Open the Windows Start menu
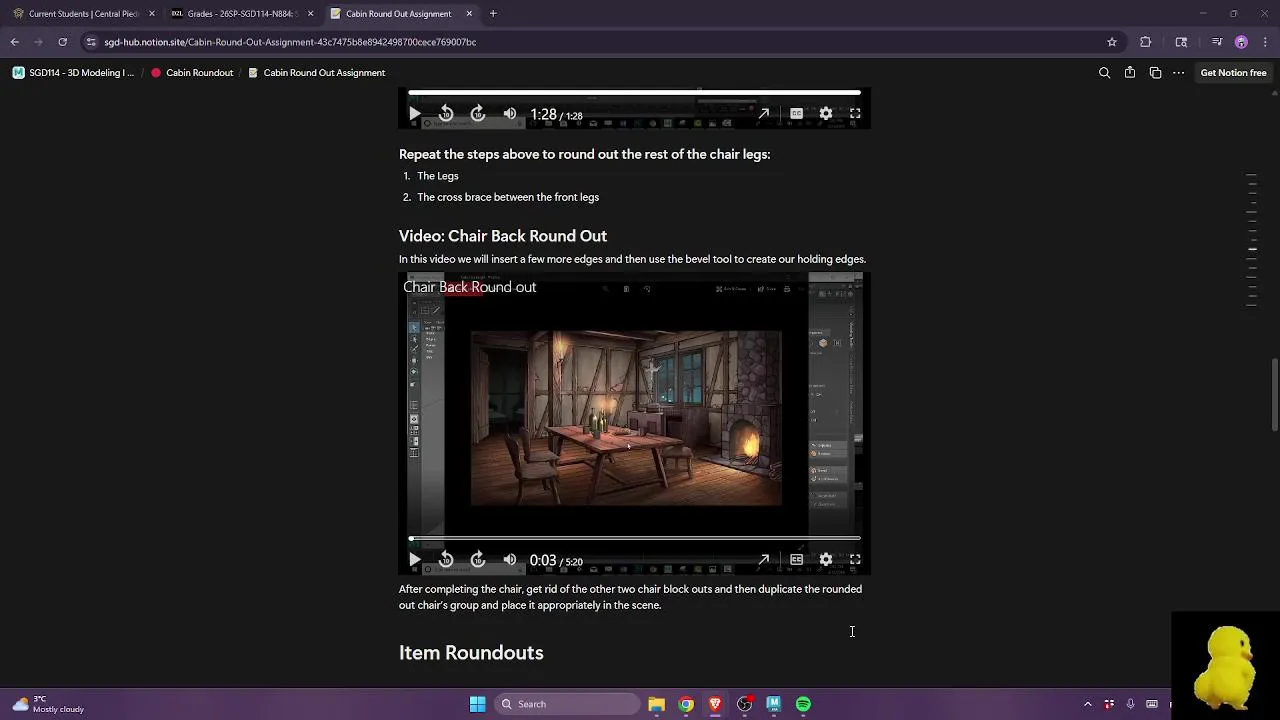 477,704
